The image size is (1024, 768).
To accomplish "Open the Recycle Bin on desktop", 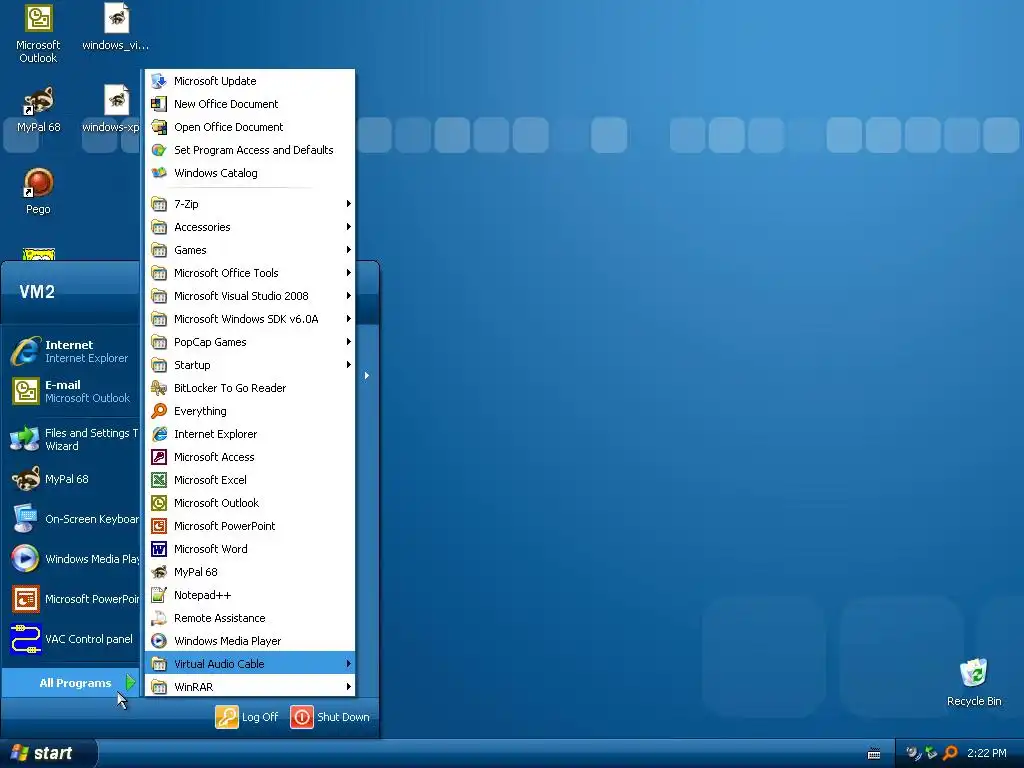I will point(974,682).
